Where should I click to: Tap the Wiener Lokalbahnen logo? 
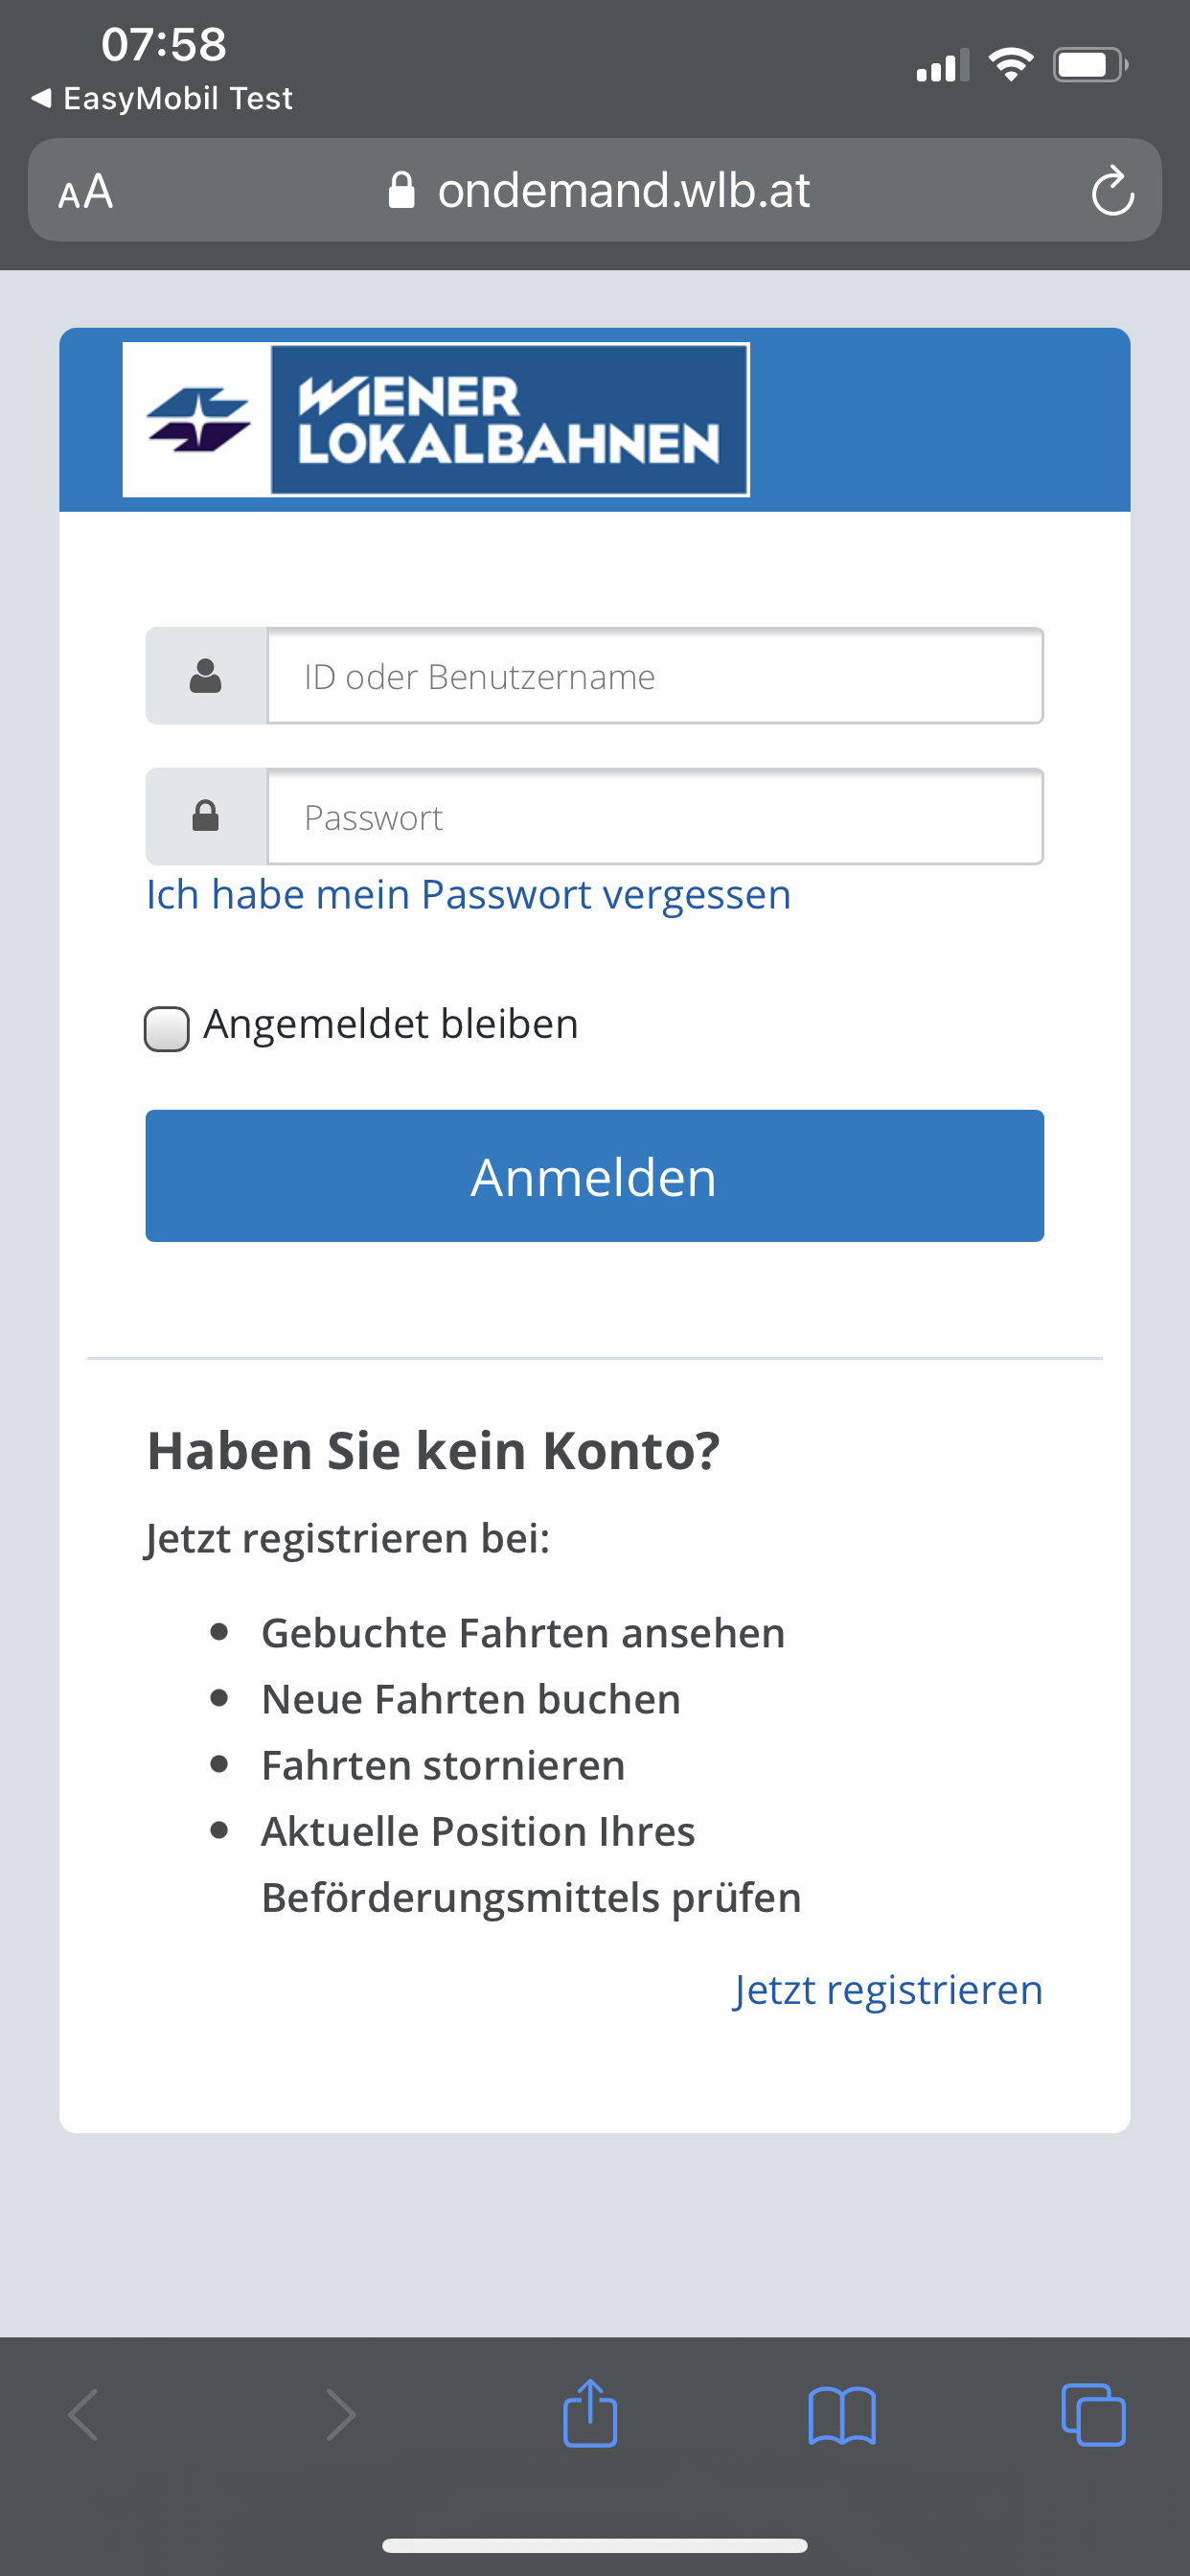click(435, 420)
